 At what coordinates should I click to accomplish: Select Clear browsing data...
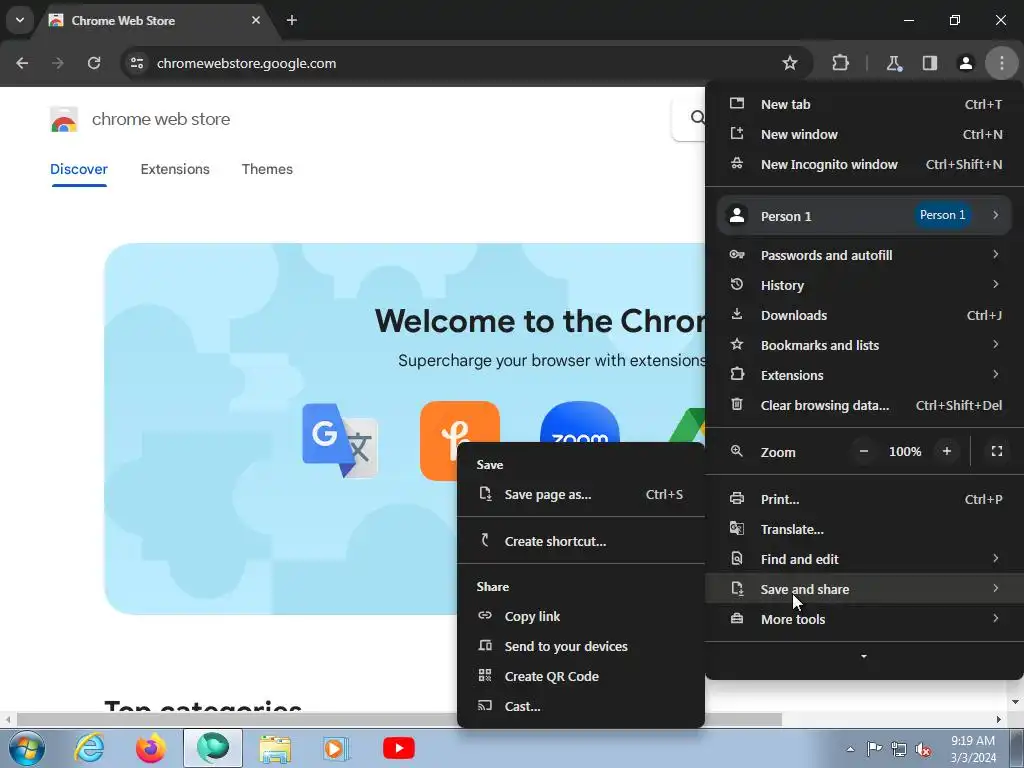tap(865, 406)
